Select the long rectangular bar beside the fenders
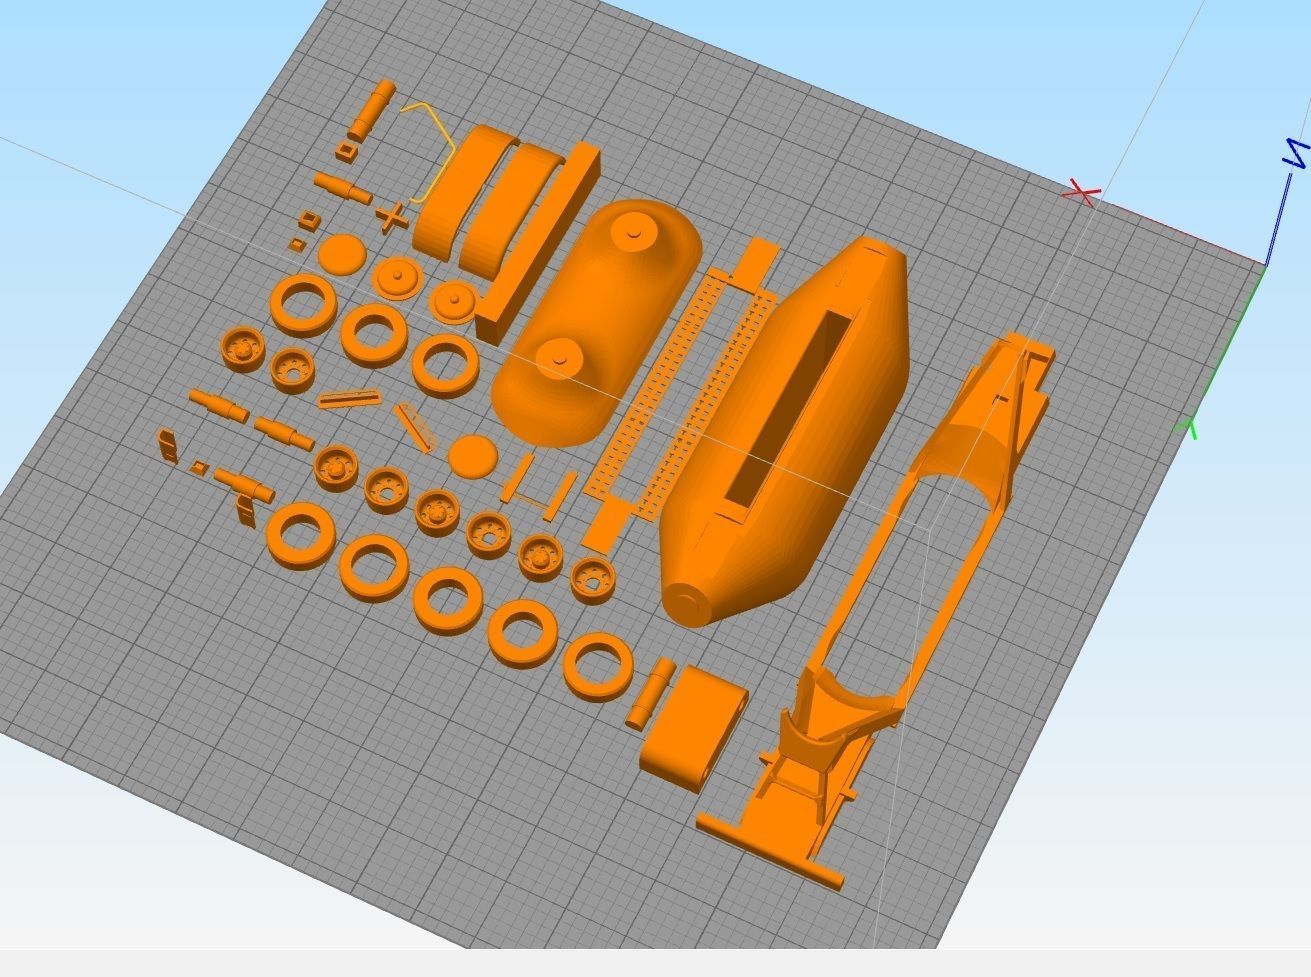 point(537,245)
